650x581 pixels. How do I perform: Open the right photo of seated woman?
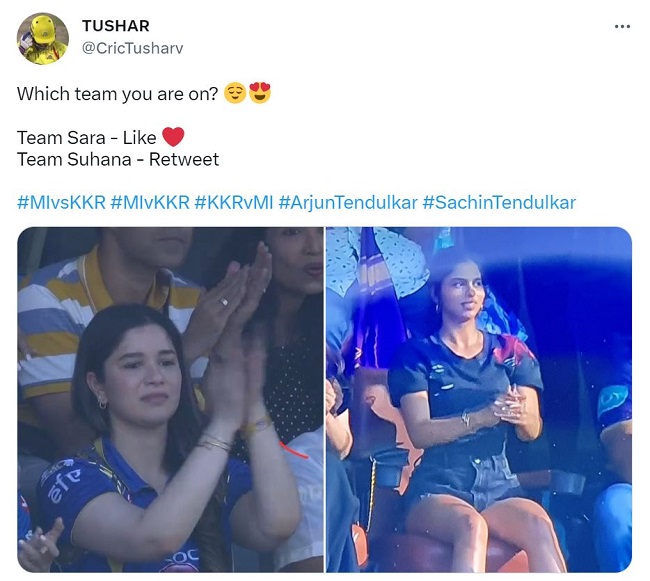[x=479, y=399]
